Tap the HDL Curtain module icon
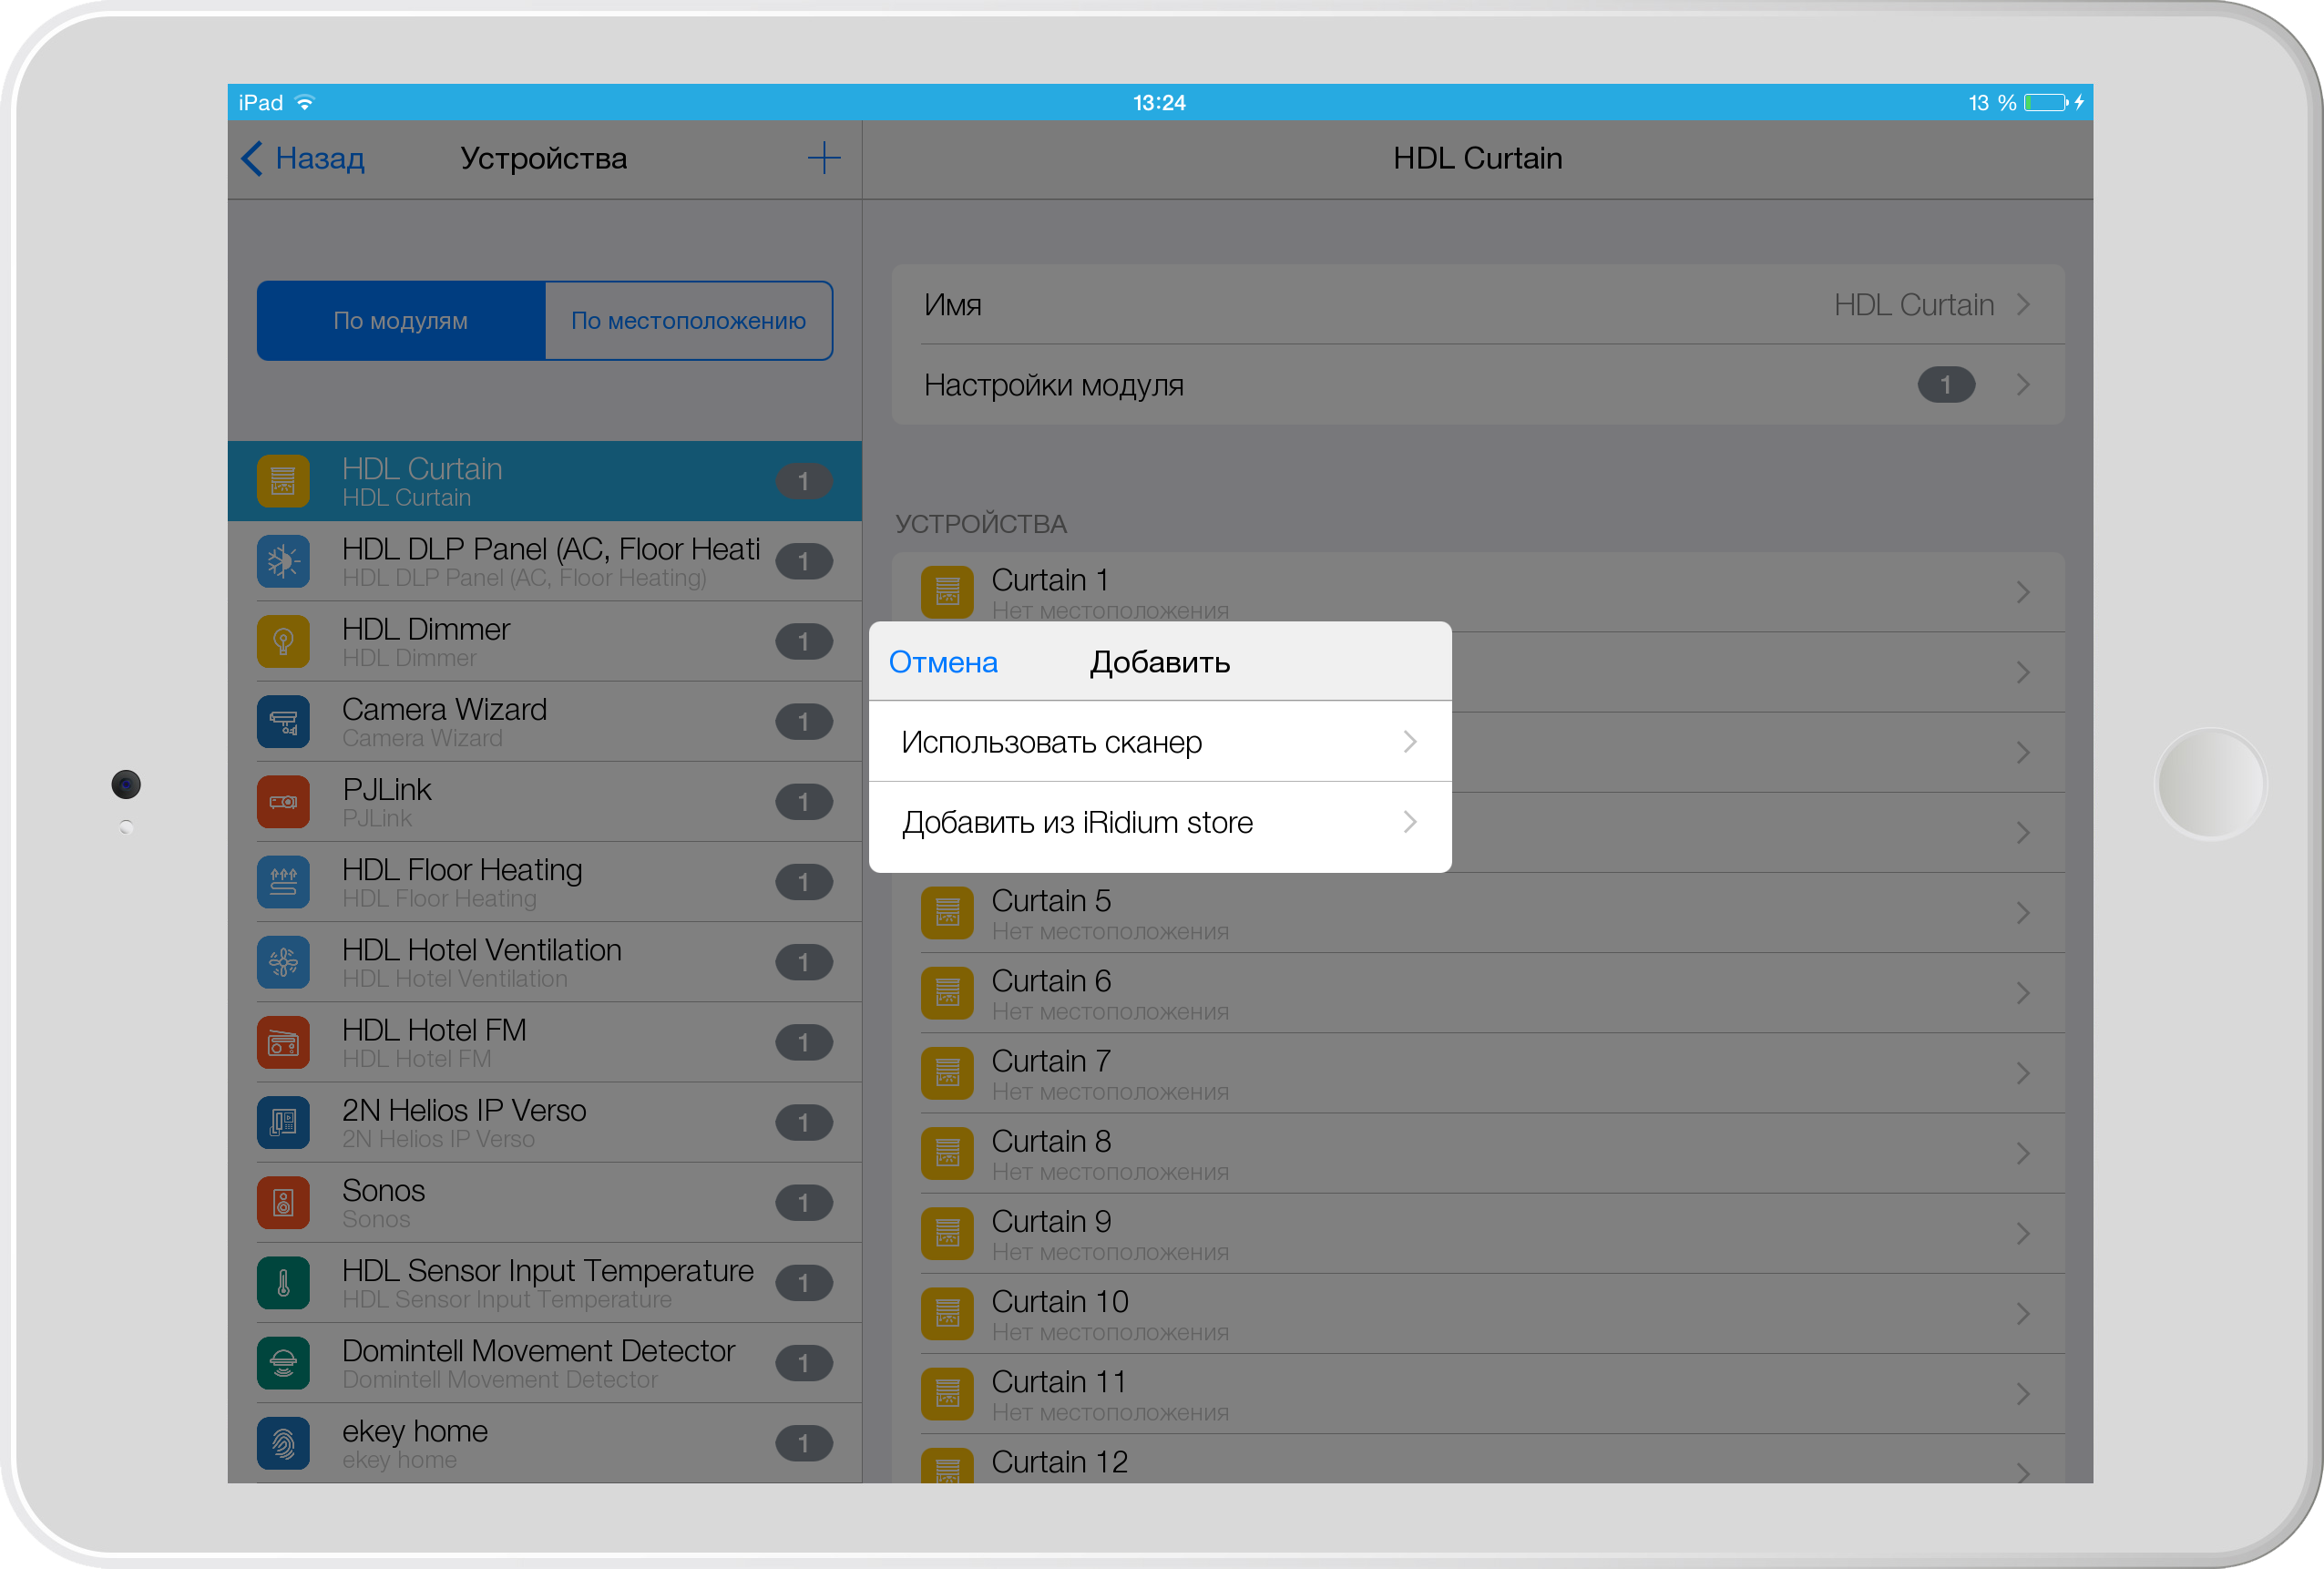 click(x=283, y=481)
